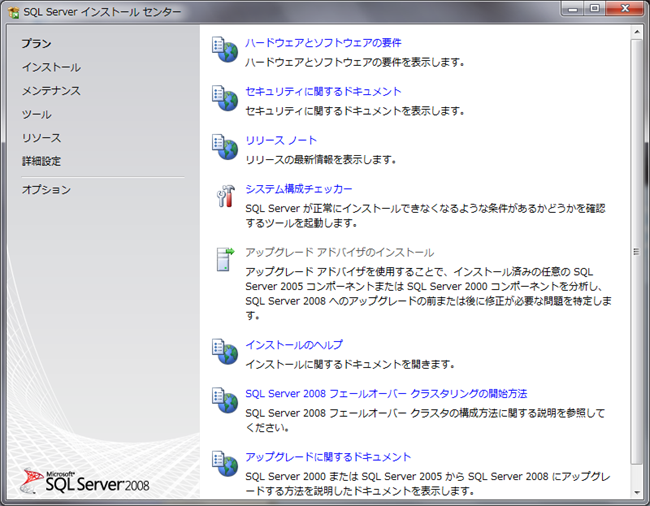650x506 pixels.
Task: Click アップグレード アドバイザのインストール
Action: click(x=340, y=252)
